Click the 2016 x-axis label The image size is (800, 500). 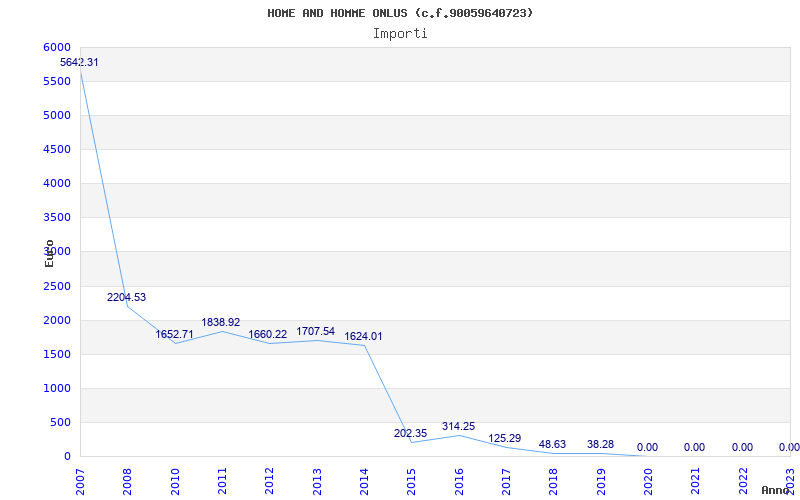pos(459,481)
